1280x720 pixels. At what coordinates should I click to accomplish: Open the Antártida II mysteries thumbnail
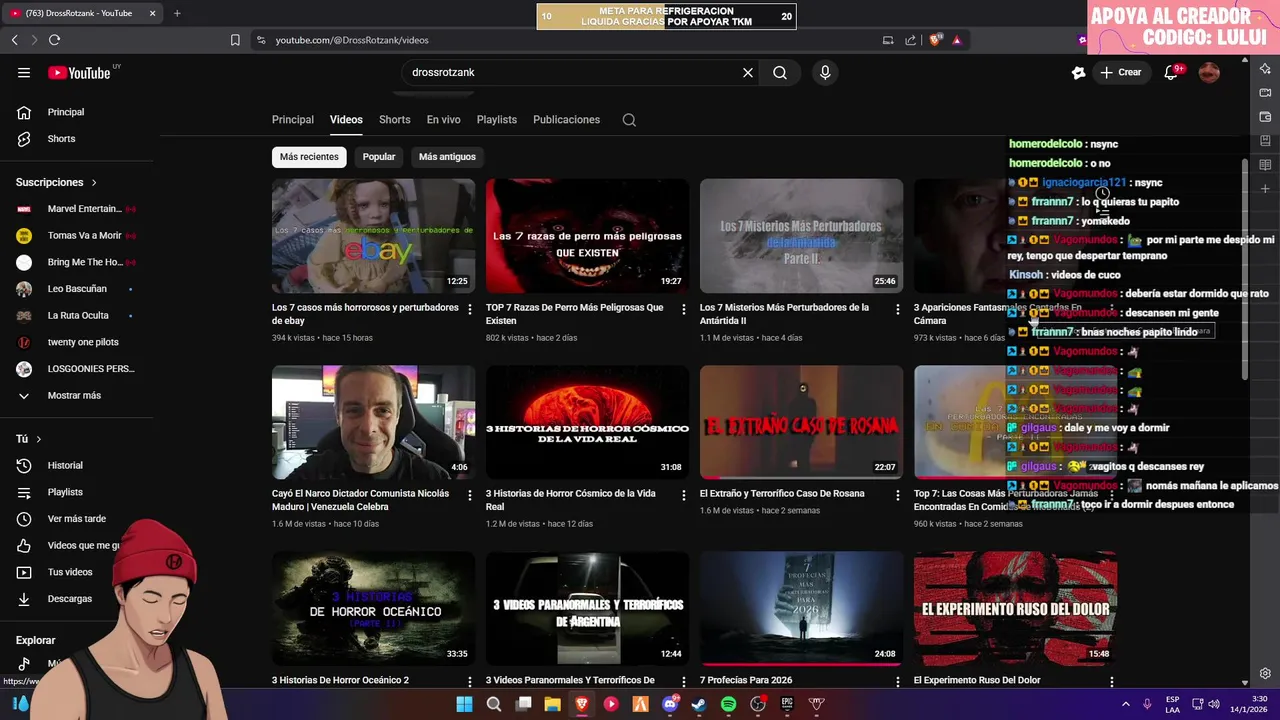point(801,236)
